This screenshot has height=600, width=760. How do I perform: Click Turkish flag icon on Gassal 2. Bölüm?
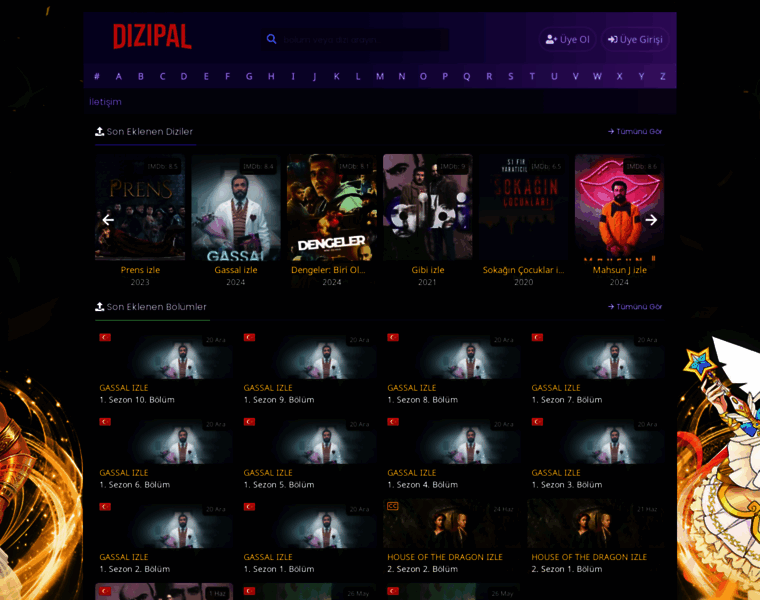(105, 506)
